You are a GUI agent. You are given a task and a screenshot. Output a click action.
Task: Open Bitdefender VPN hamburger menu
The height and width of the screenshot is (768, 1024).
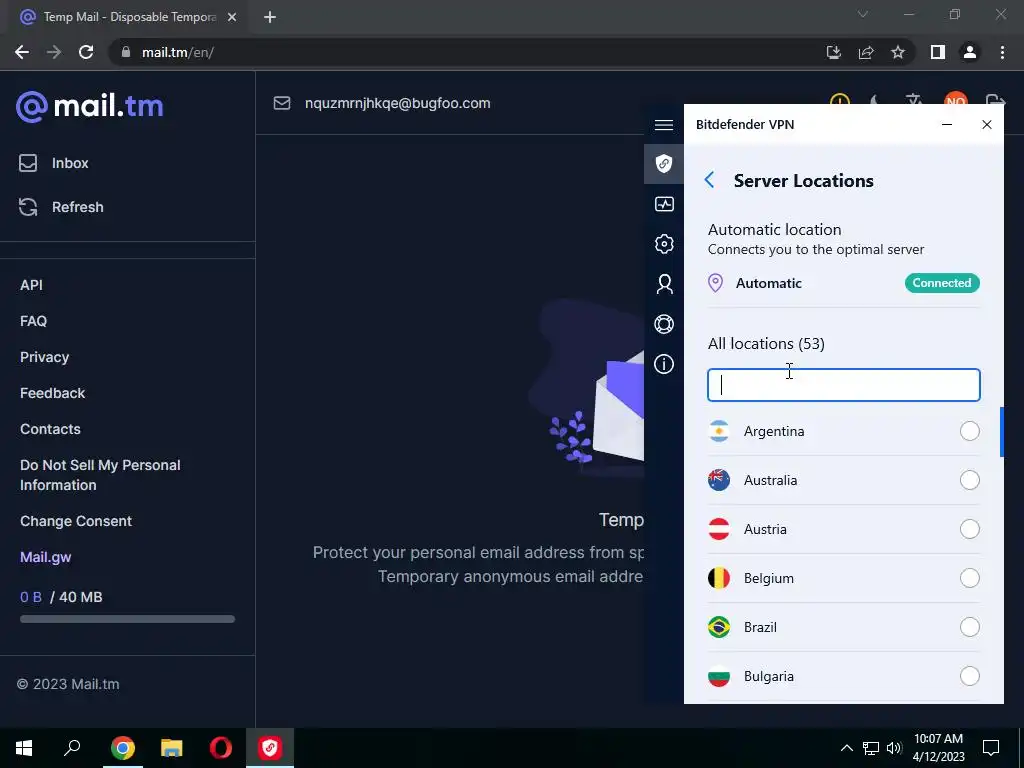click(664, 125)
